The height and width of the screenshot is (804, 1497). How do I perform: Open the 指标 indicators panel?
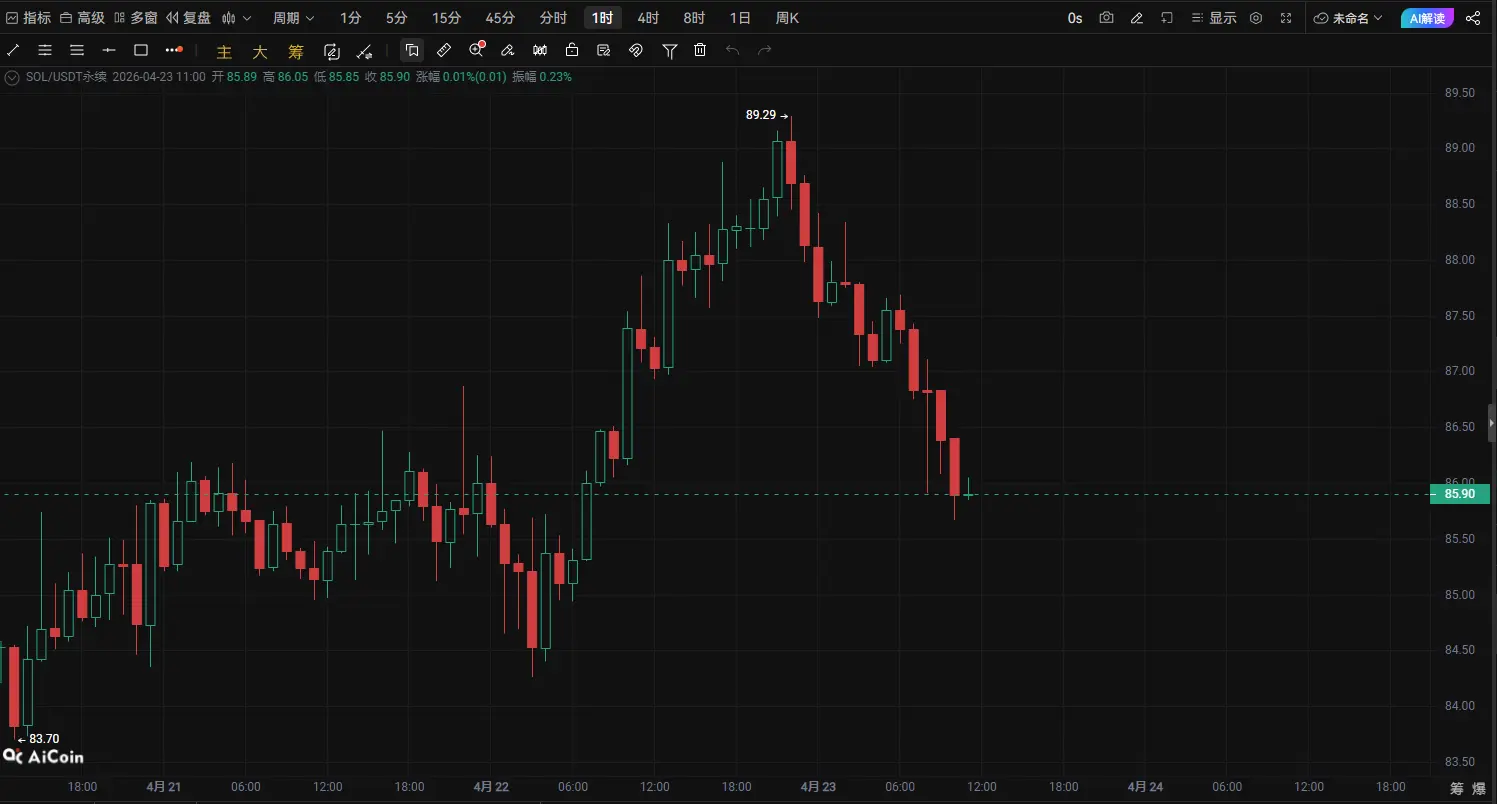click(x=29, y=18)
